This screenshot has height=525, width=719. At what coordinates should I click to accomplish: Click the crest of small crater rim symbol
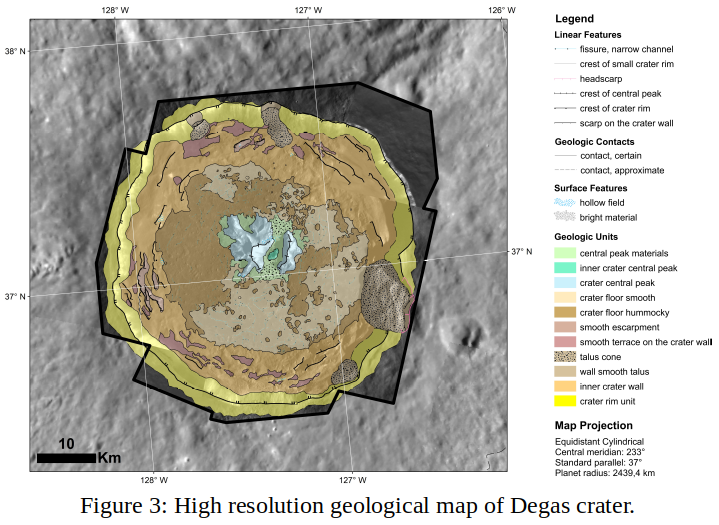pos(565,64)
